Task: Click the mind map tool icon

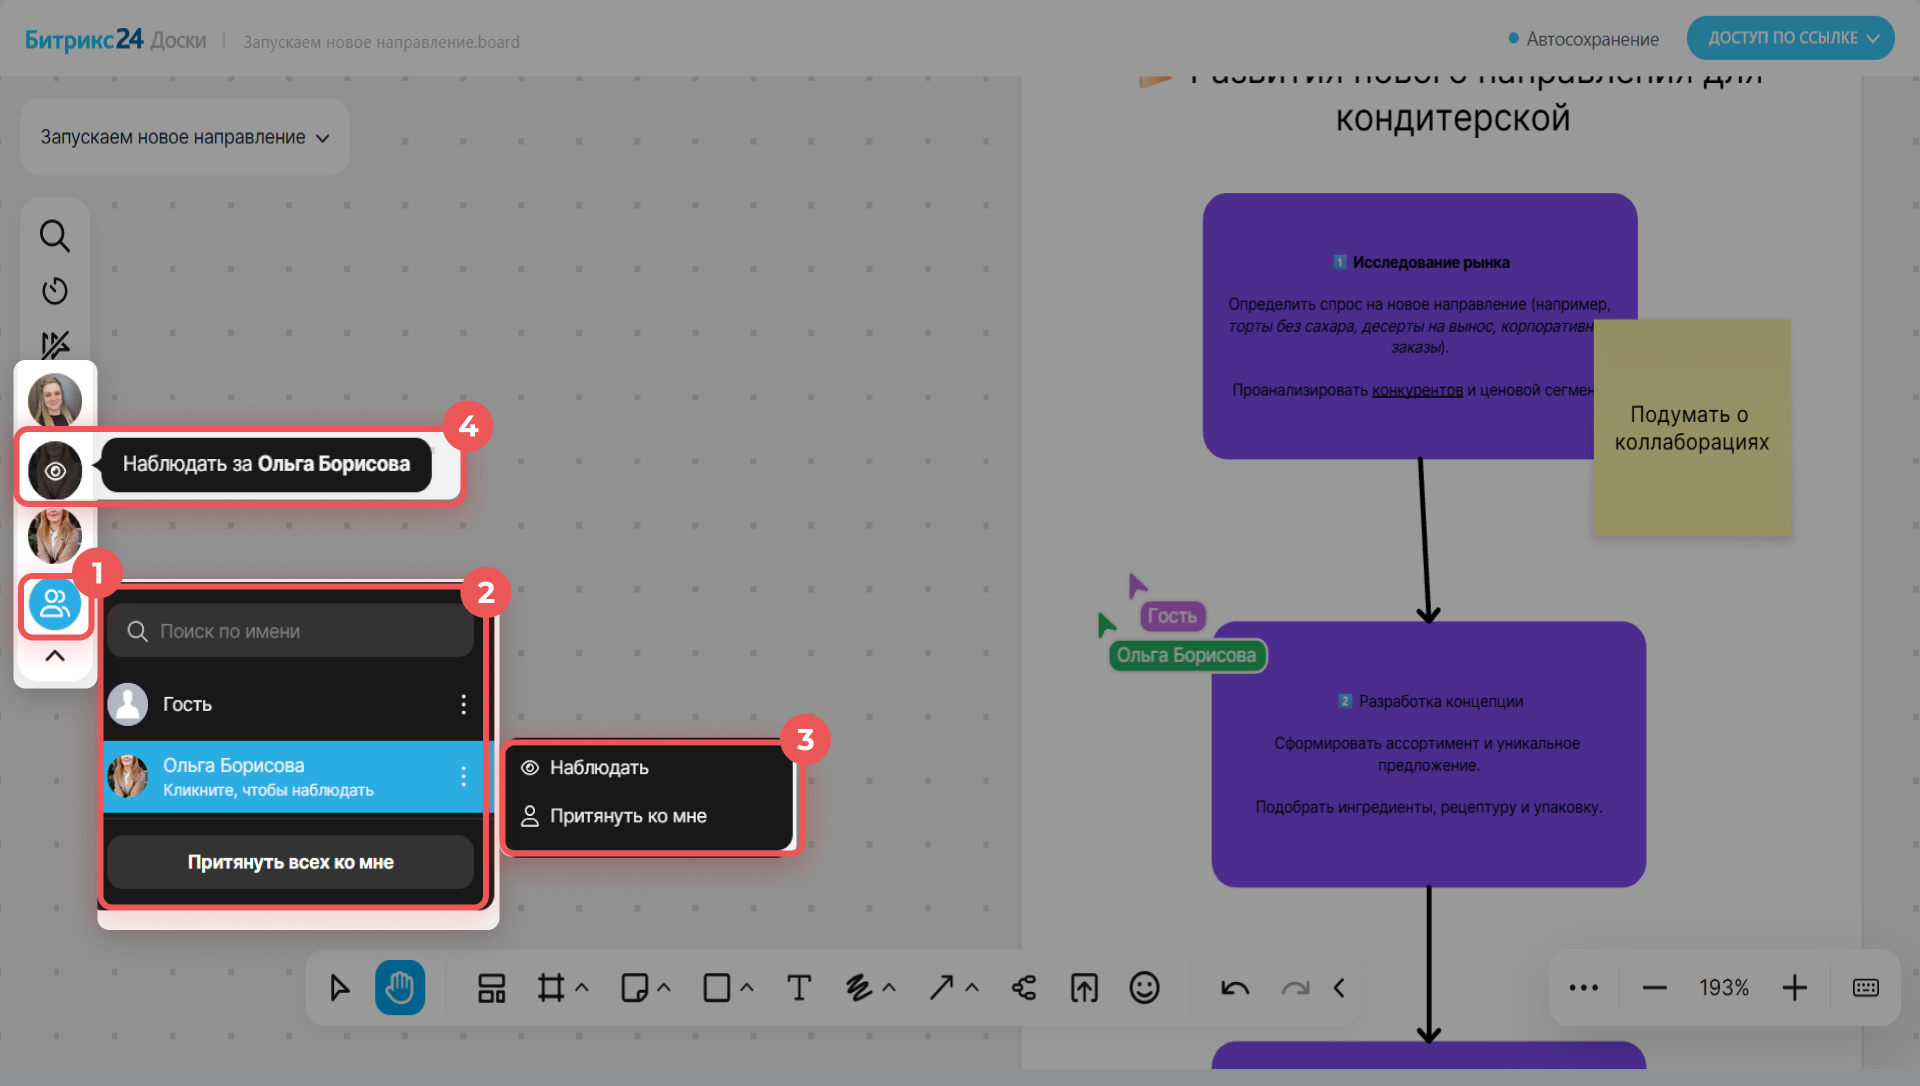Action: coord(1024,988)
